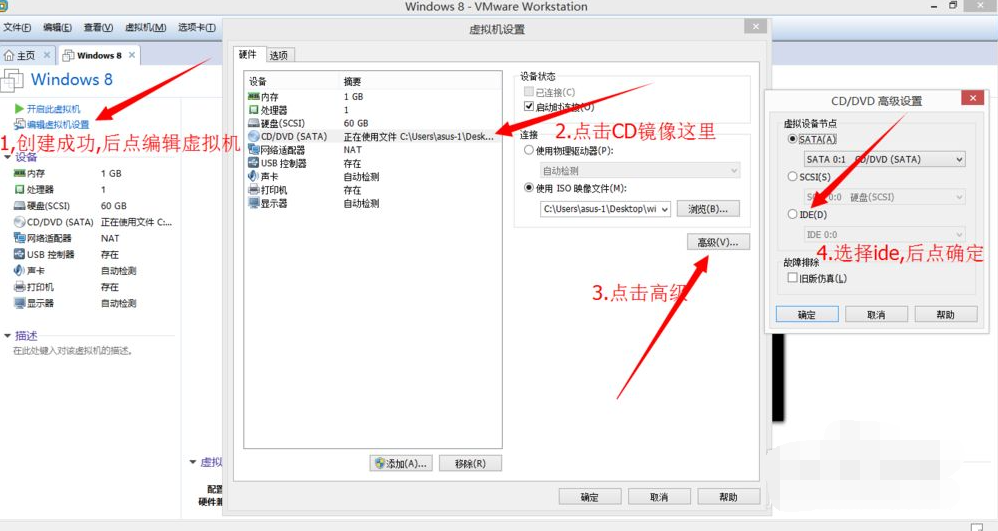Click the large Windows 8 VM icon
Screen dimensions: 998x531
point(12,80)
